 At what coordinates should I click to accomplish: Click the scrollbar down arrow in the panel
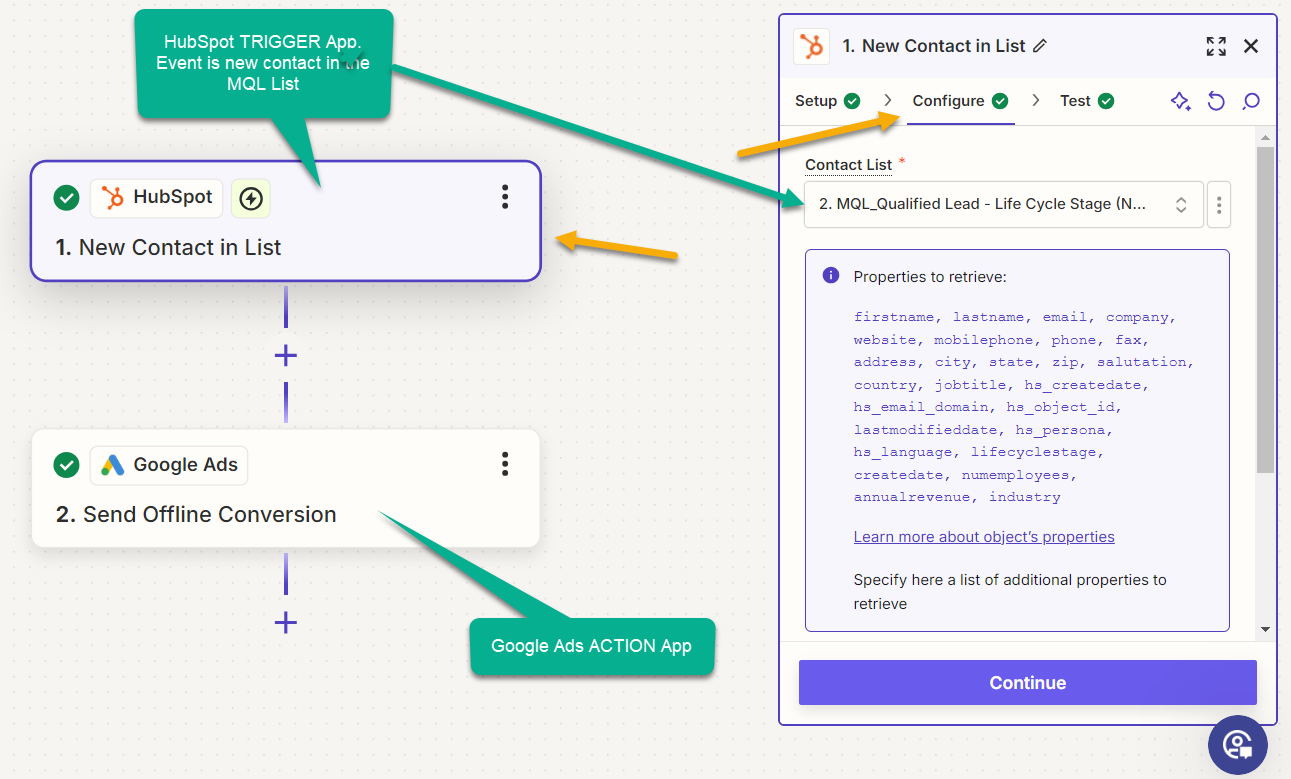pos(1265,630)
